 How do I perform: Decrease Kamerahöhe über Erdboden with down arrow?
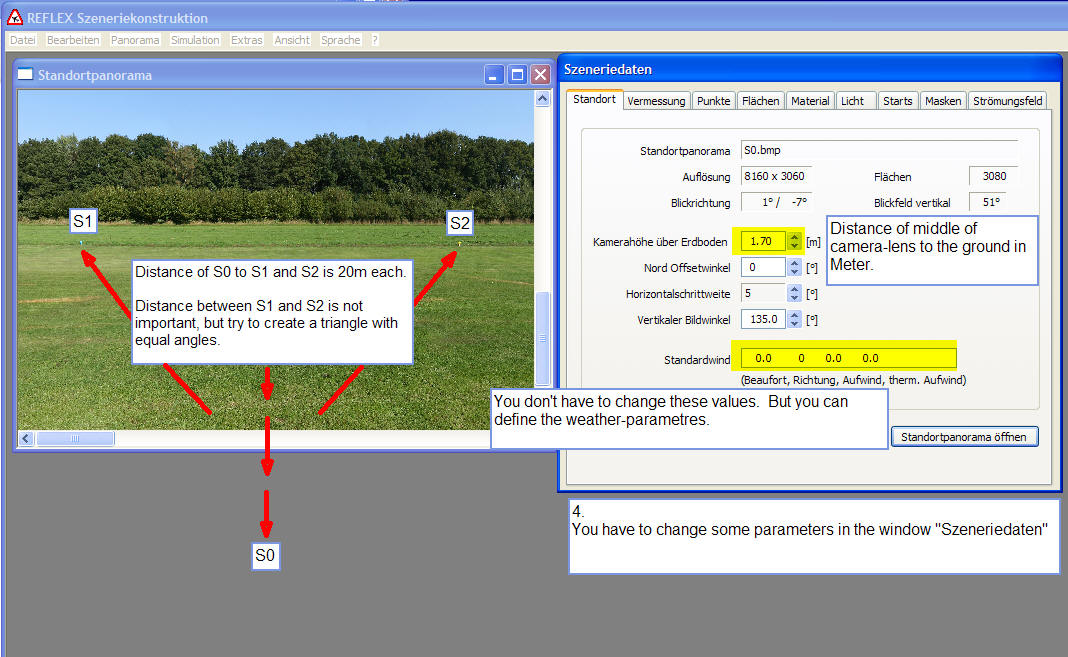(x=794, y=246)
